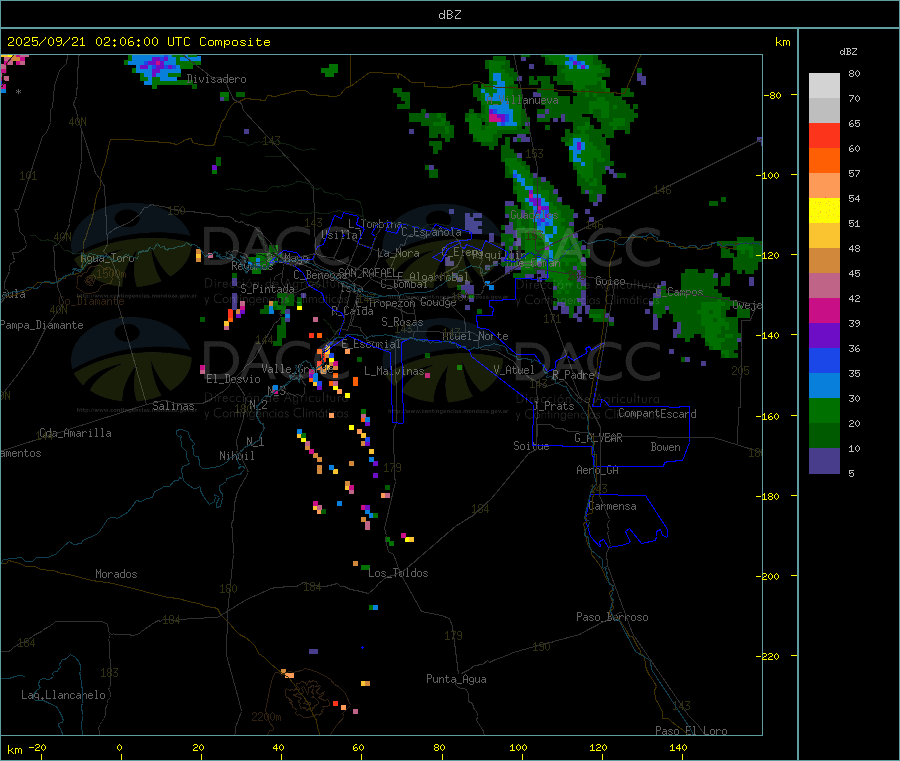This screenshot has height=761, width=900.
Task: Click the 'Bowen' map label
Action: tap(666, 447)
